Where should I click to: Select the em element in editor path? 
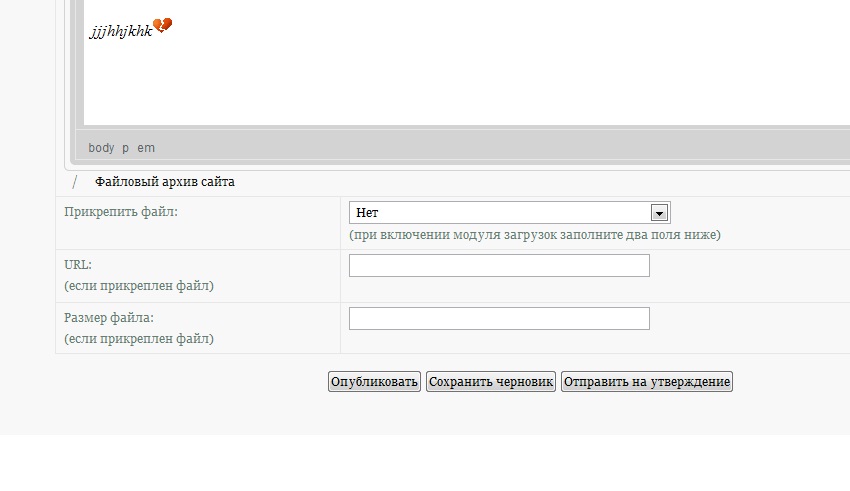tap(146, 147)
